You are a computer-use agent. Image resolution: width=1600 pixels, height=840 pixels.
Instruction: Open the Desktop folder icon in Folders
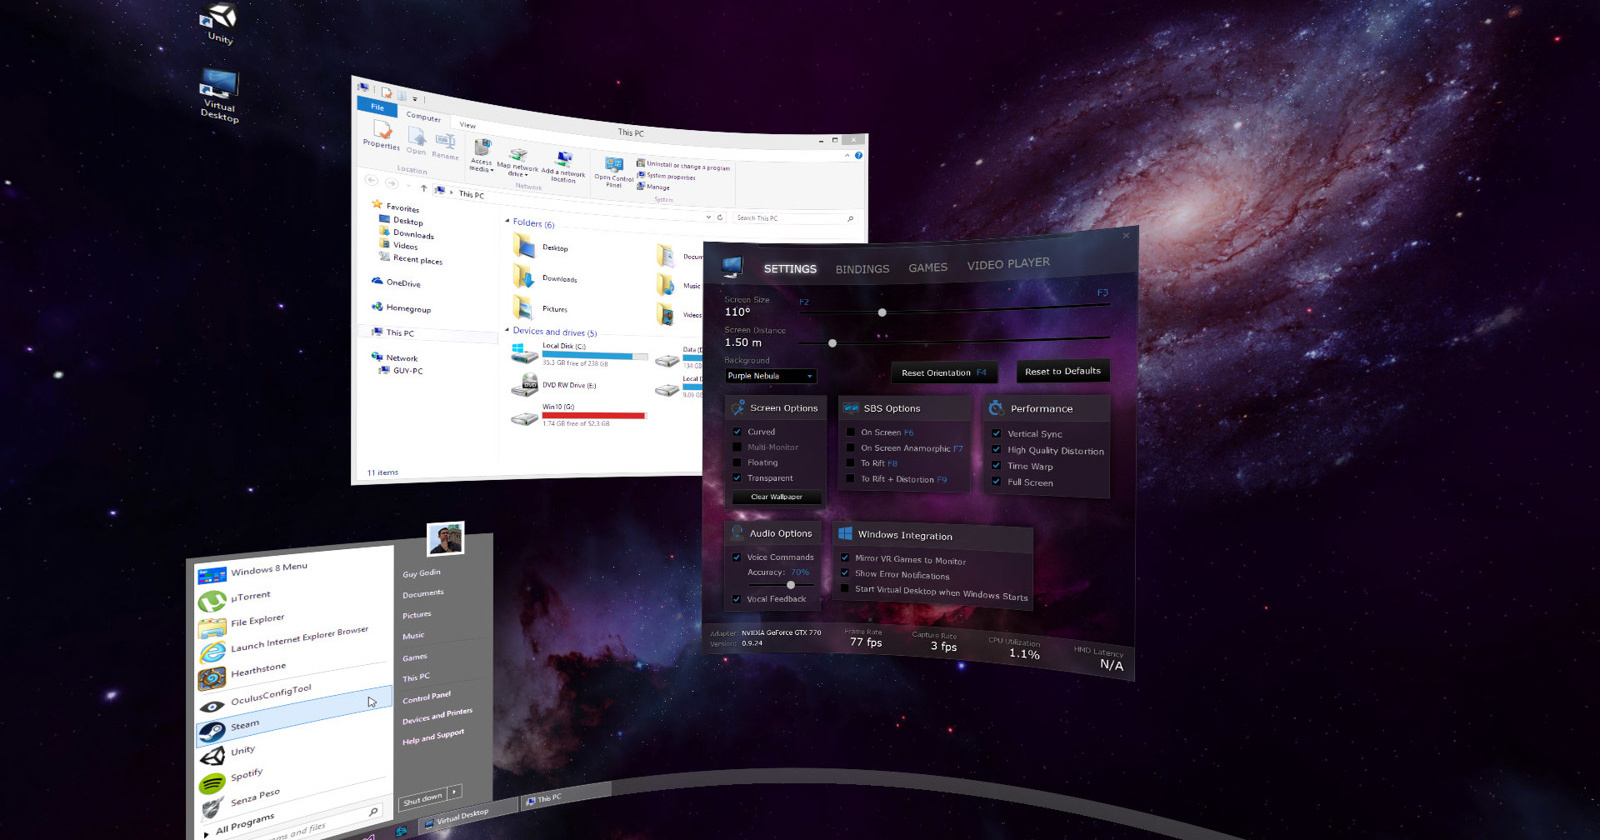coord(524,245)
